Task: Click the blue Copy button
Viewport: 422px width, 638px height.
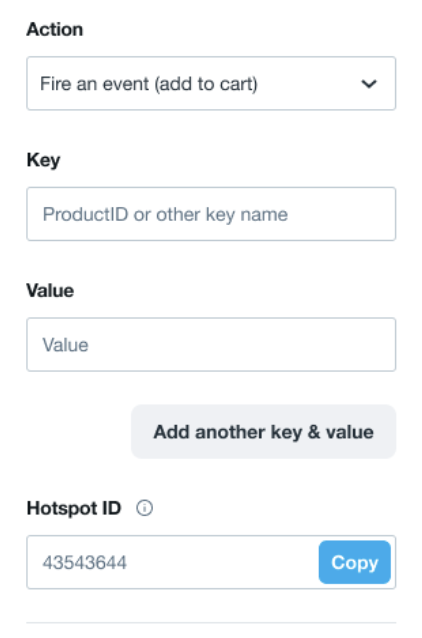Action: click(x=354, y=562)
